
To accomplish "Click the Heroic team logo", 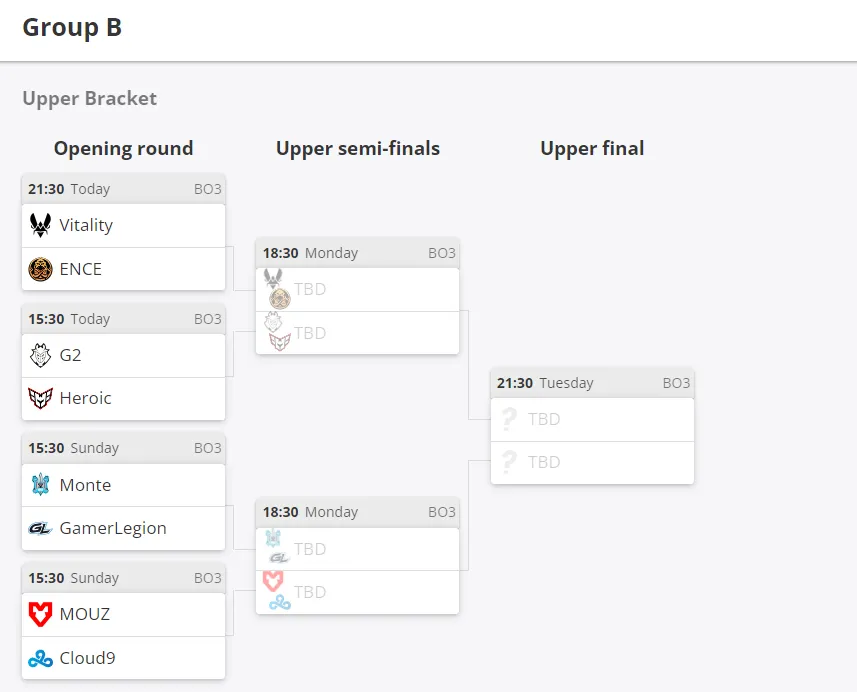I will (40, 398).
